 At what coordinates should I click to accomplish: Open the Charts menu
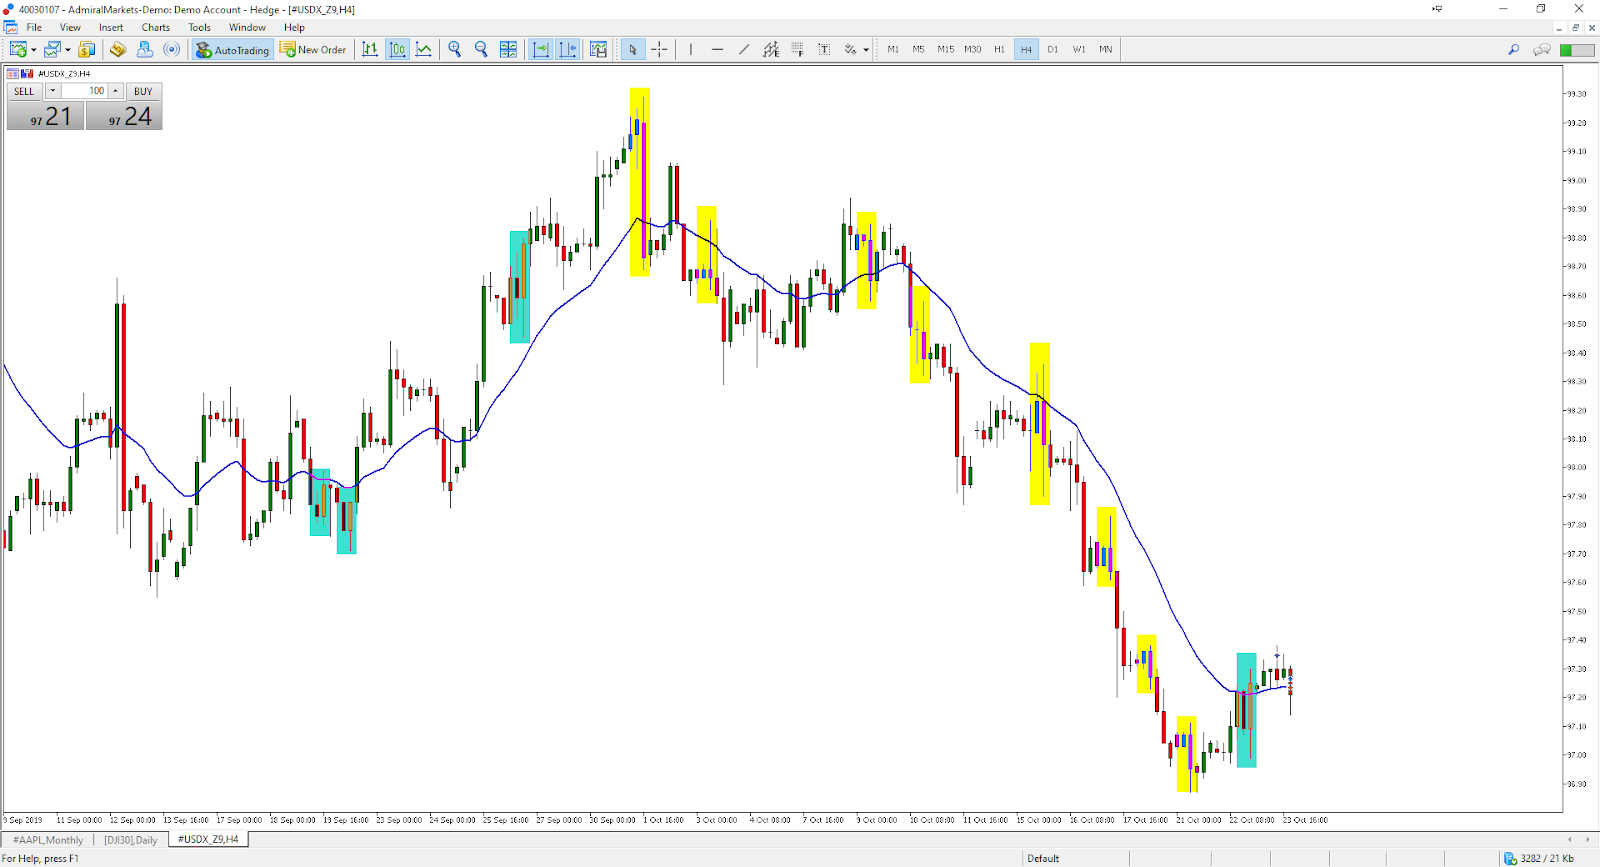(155, 27)
